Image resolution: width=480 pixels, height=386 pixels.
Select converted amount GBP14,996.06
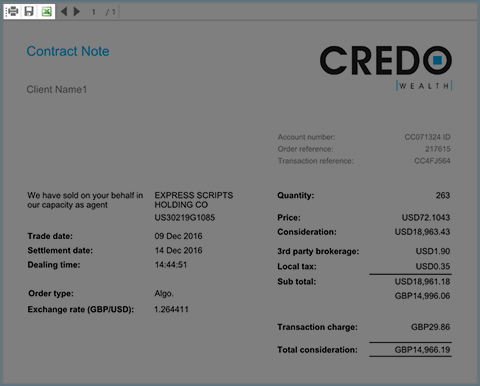(x=422, y=296)
